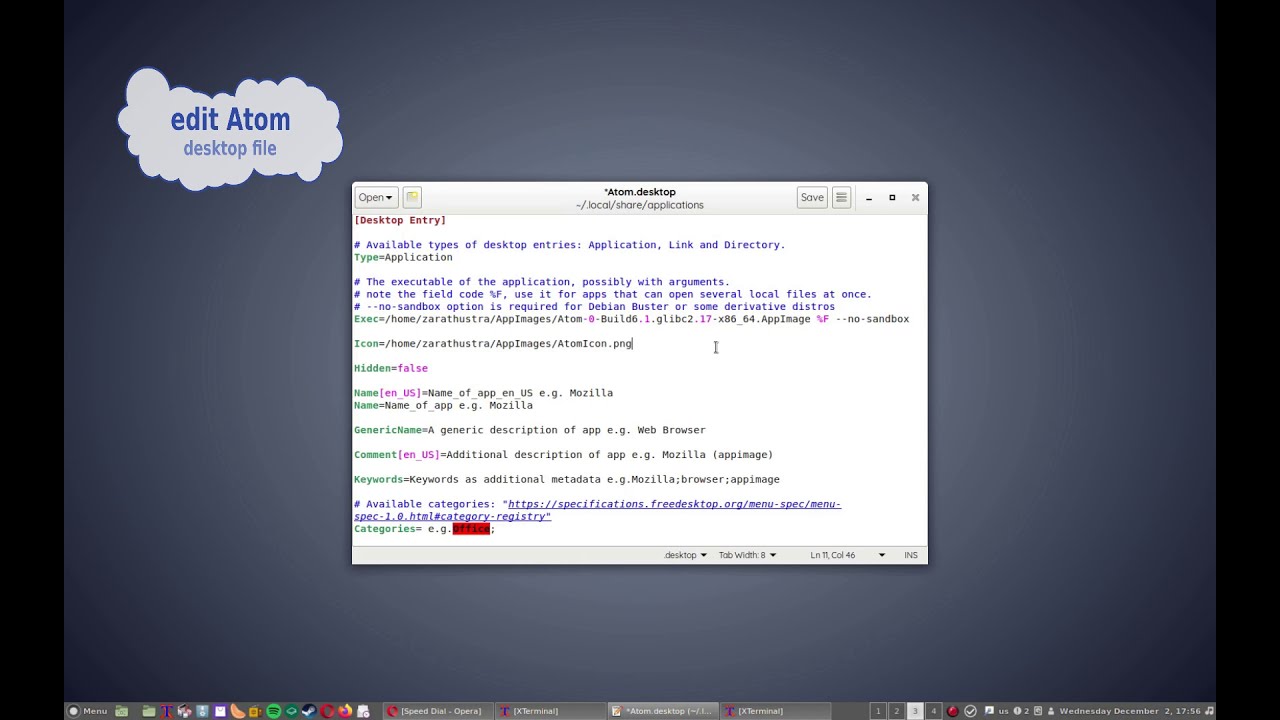Close the Atom.desktop editor window
The image size is (1280, 720).
(915, 198)
